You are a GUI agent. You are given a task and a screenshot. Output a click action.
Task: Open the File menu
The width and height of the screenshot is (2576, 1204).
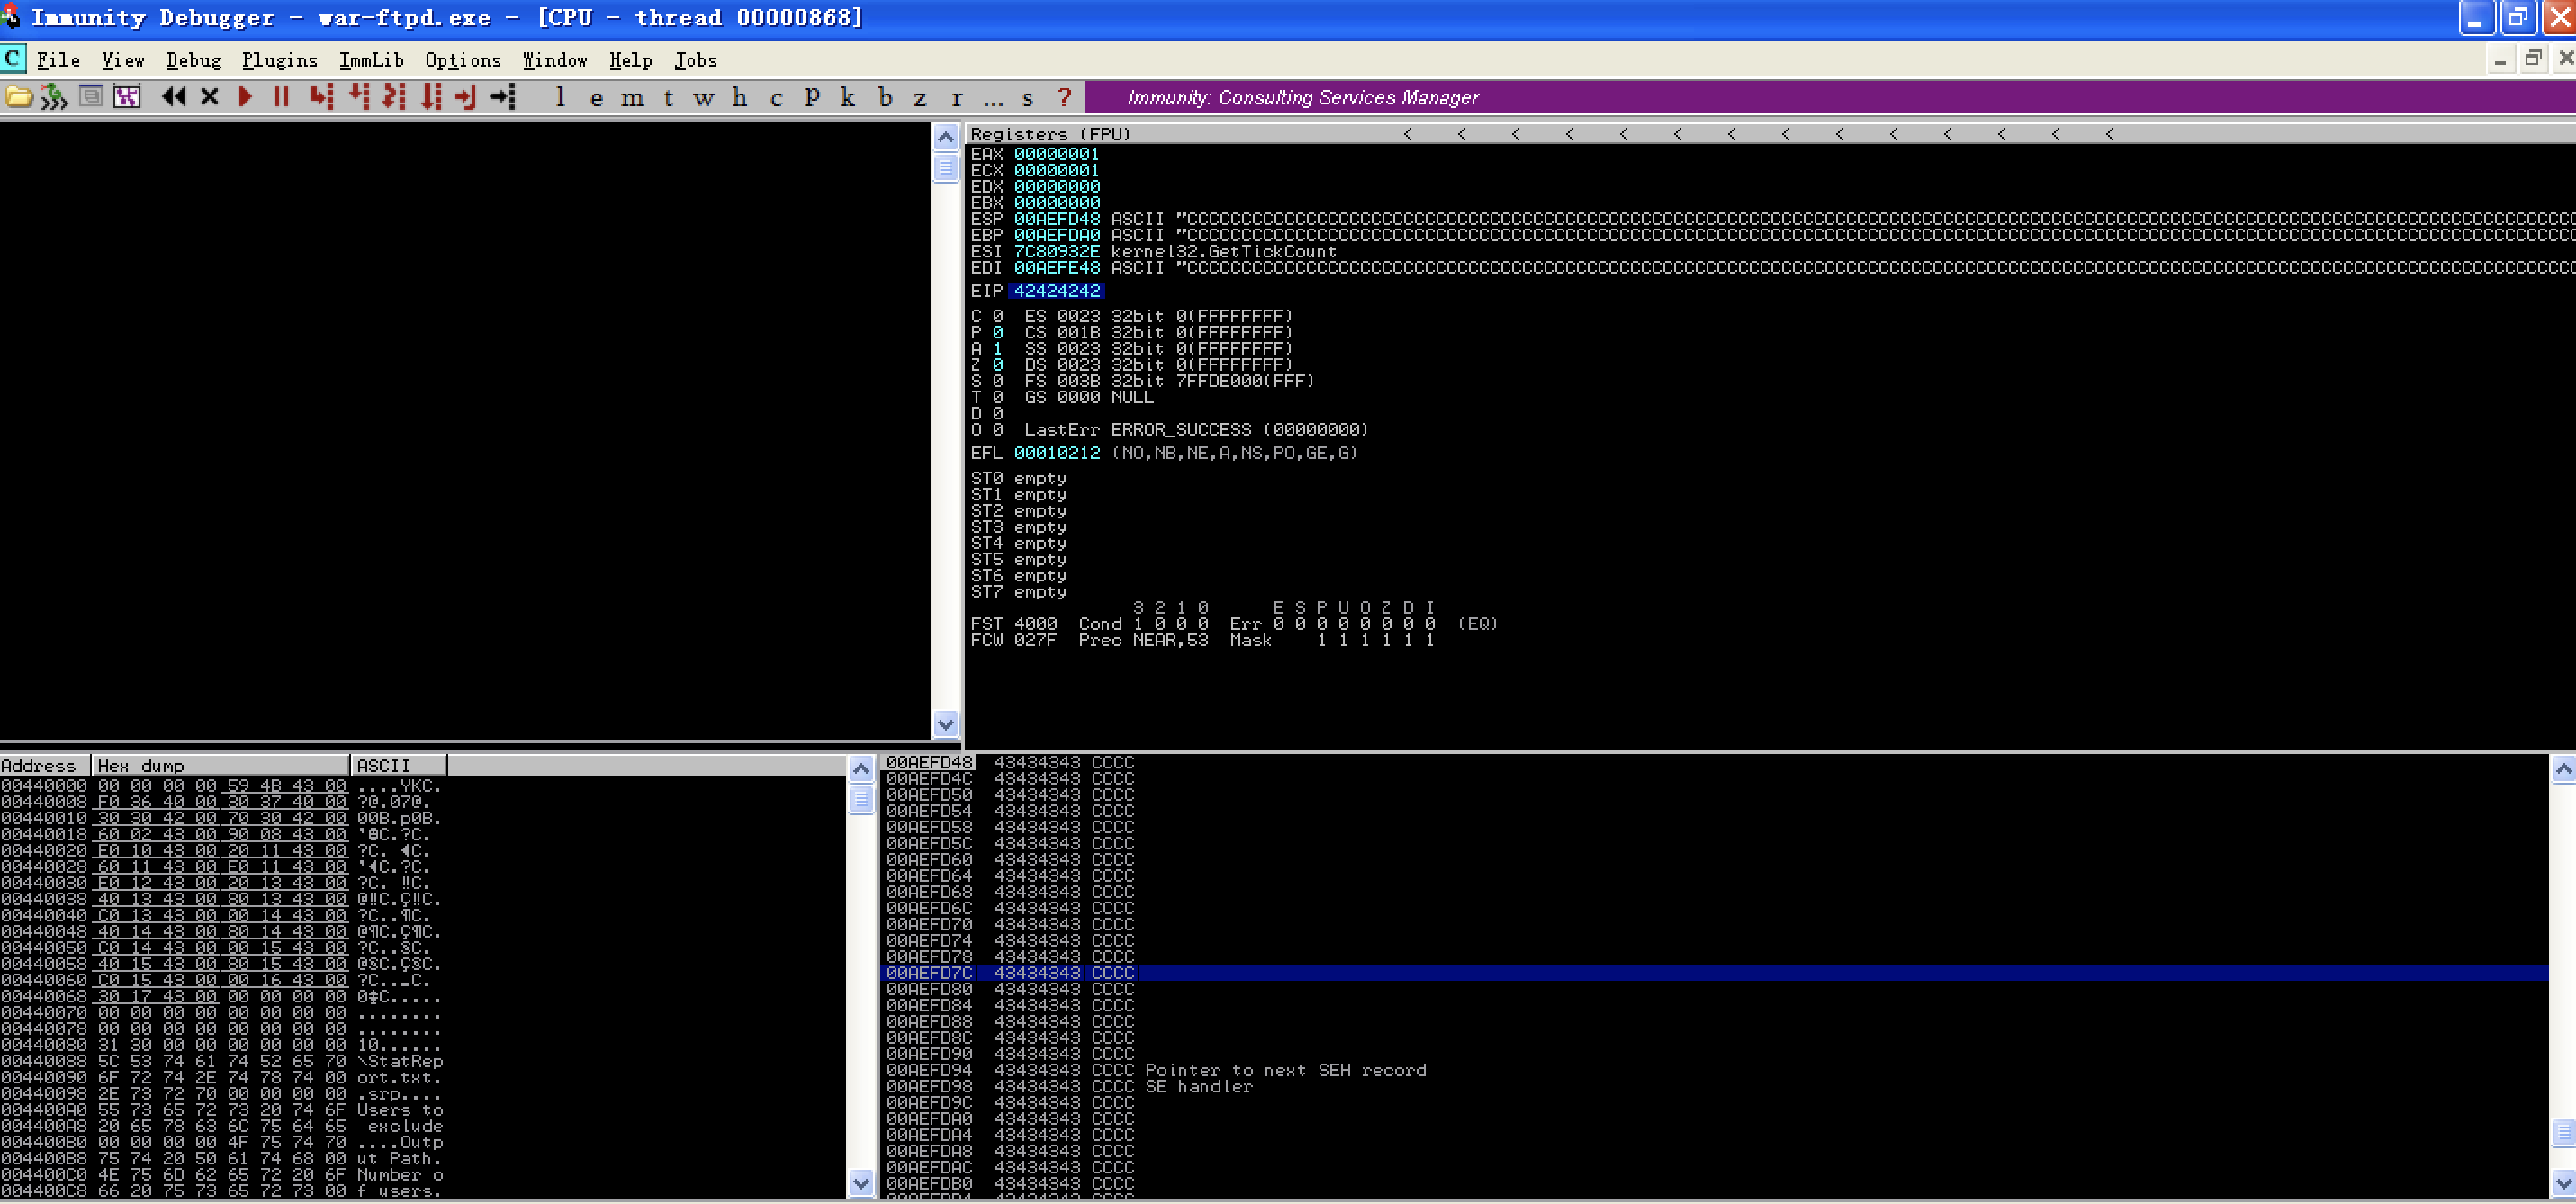[58, 60]
